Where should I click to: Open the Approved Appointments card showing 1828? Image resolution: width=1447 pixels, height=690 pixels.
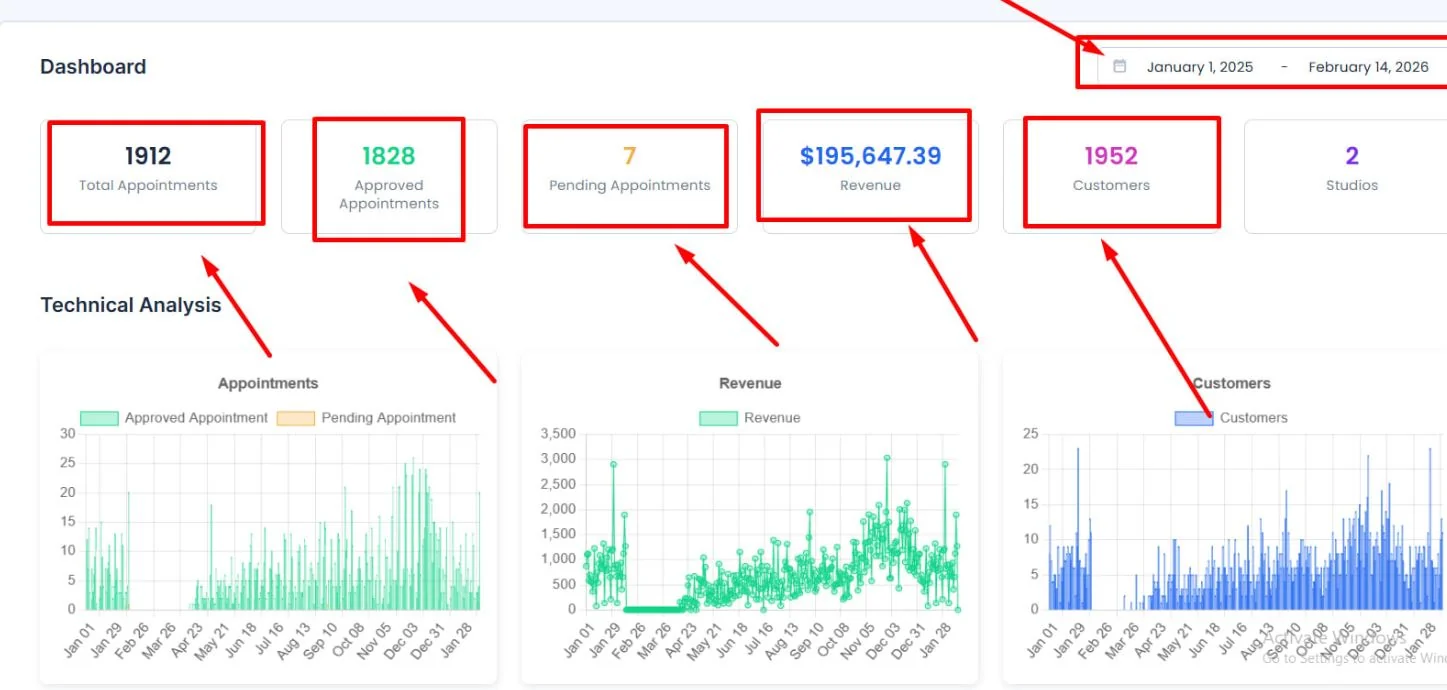click(x=389, y=177)
